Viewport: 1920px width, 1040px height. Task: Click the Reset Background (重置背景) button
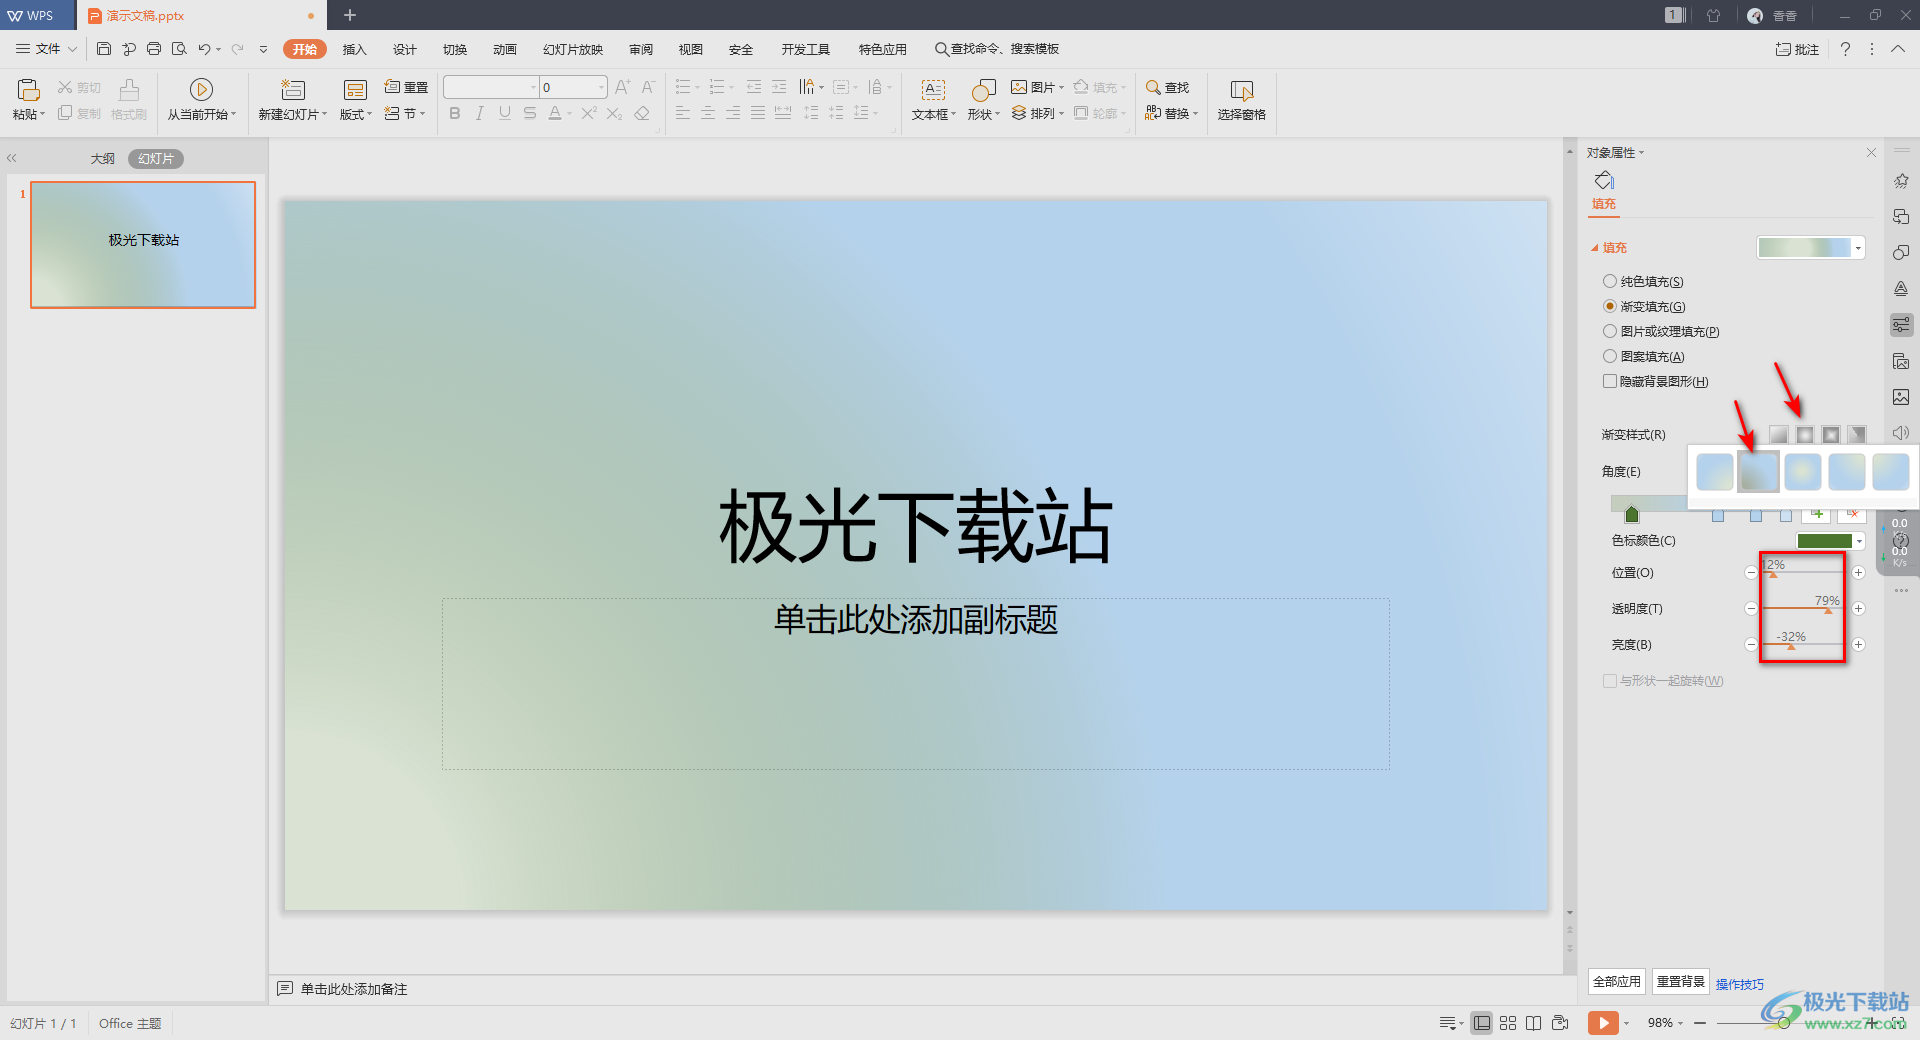(1681, 982)
